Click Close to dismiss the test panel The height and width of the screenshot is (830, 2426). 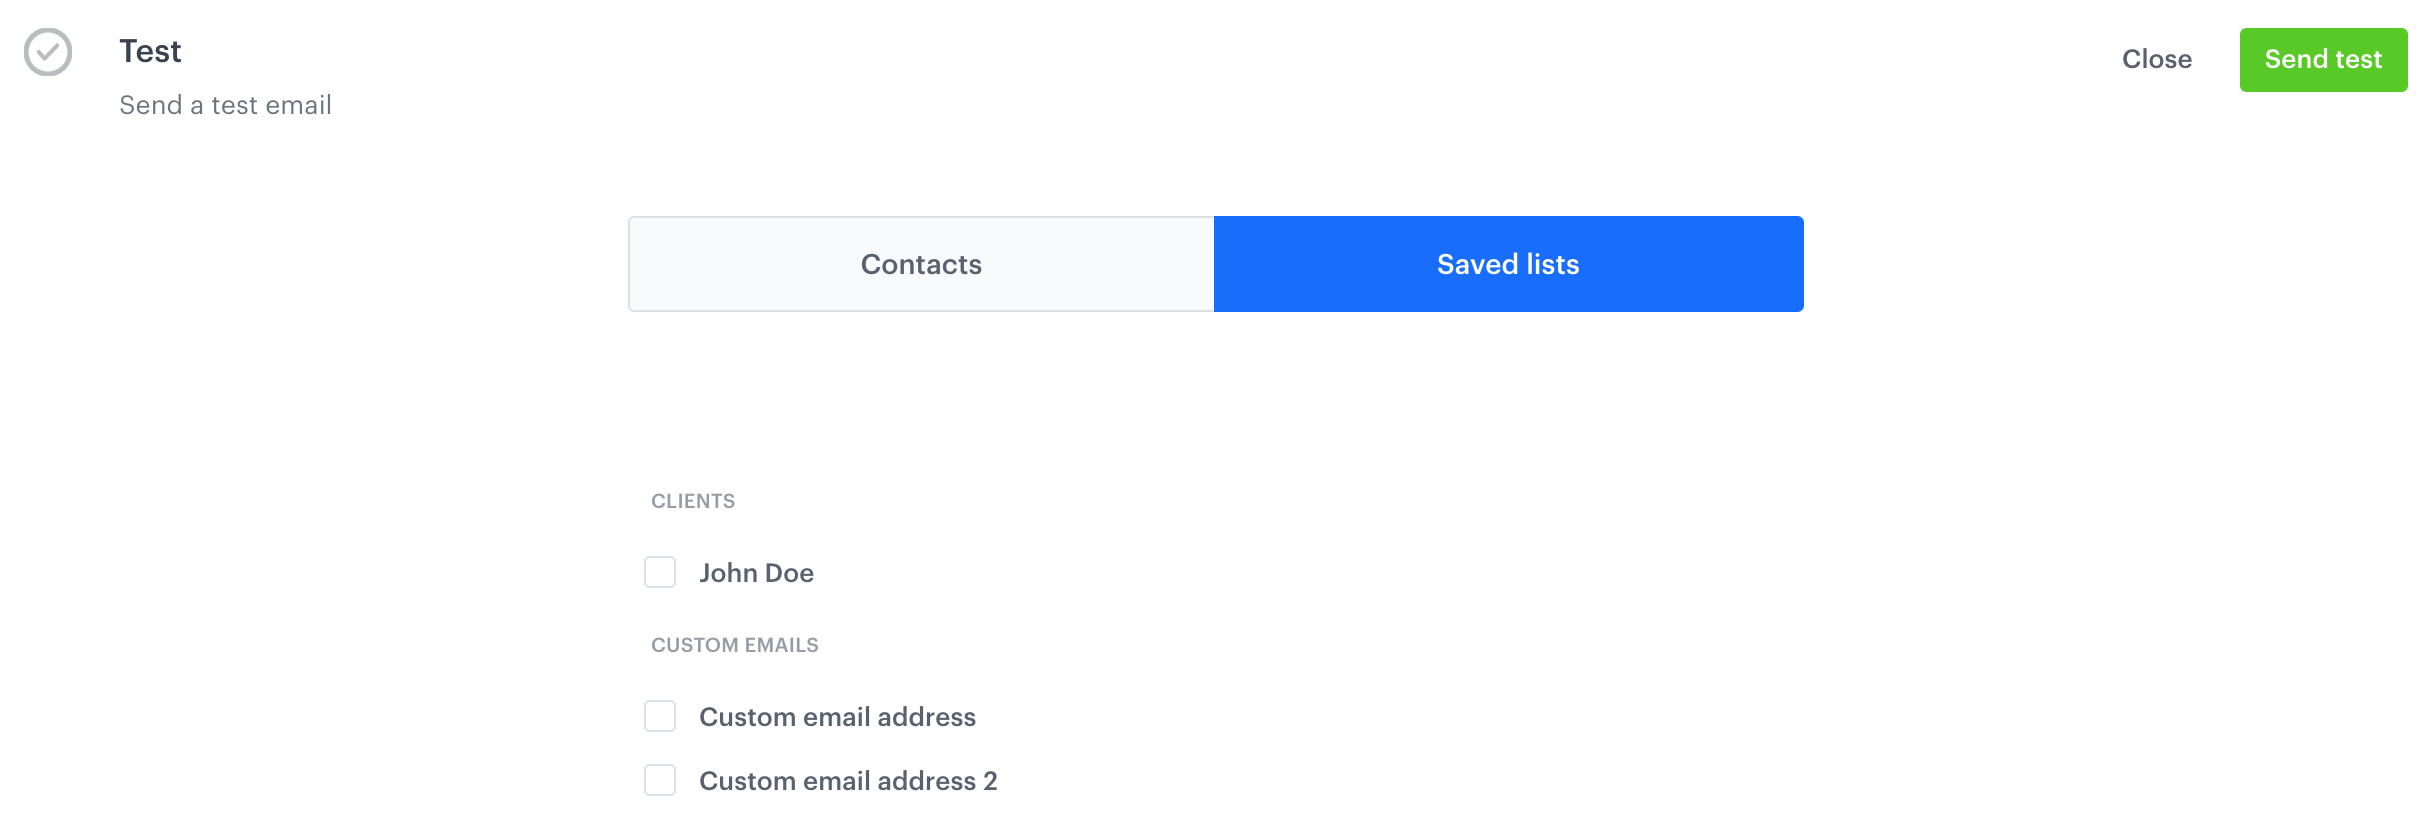[x=2157, y=59]
